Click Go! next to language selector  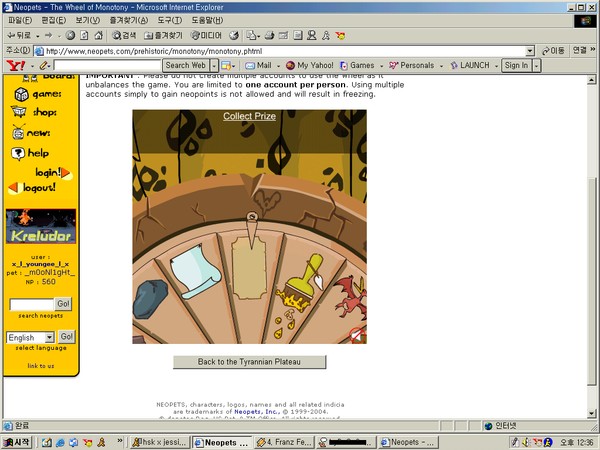tap(67, 337)
